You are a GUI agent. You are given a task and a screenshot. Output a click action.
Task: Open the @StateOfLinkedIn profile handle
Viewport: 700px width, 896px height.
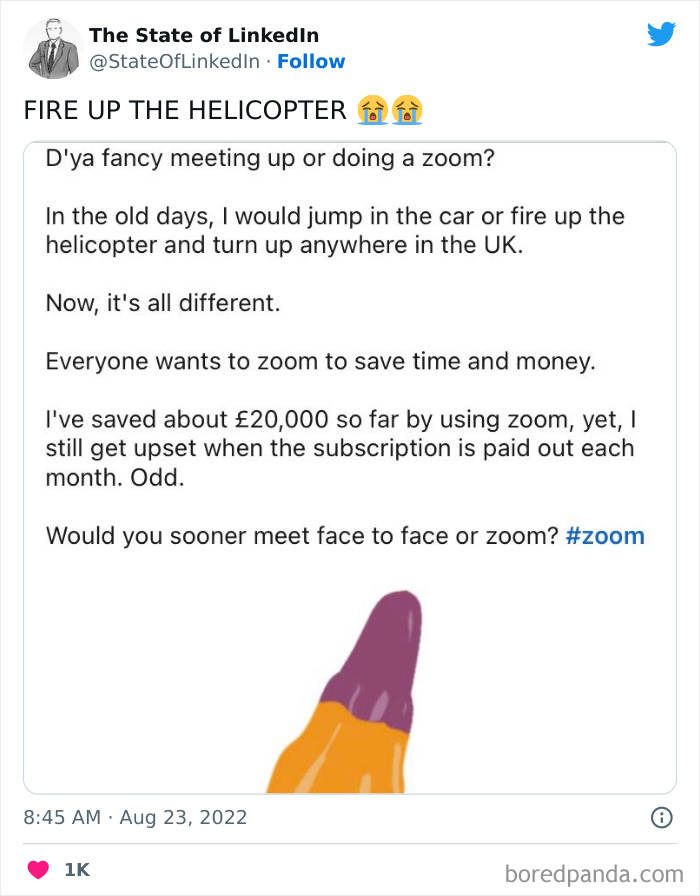click(x=174, y=62)
